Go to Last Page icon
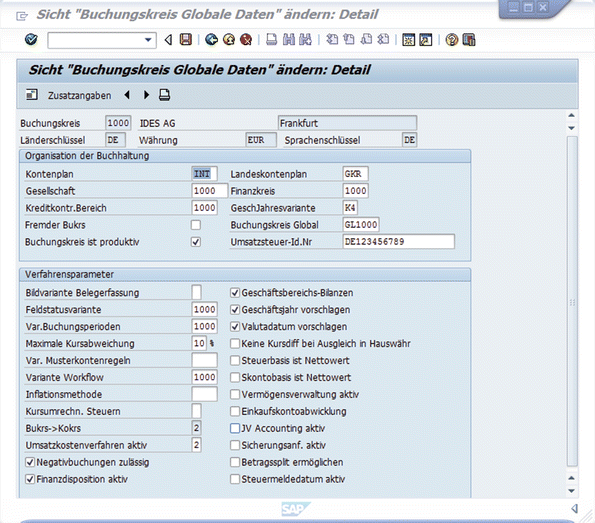This screenshot has width=595, height=523. (x=383, y=39)
